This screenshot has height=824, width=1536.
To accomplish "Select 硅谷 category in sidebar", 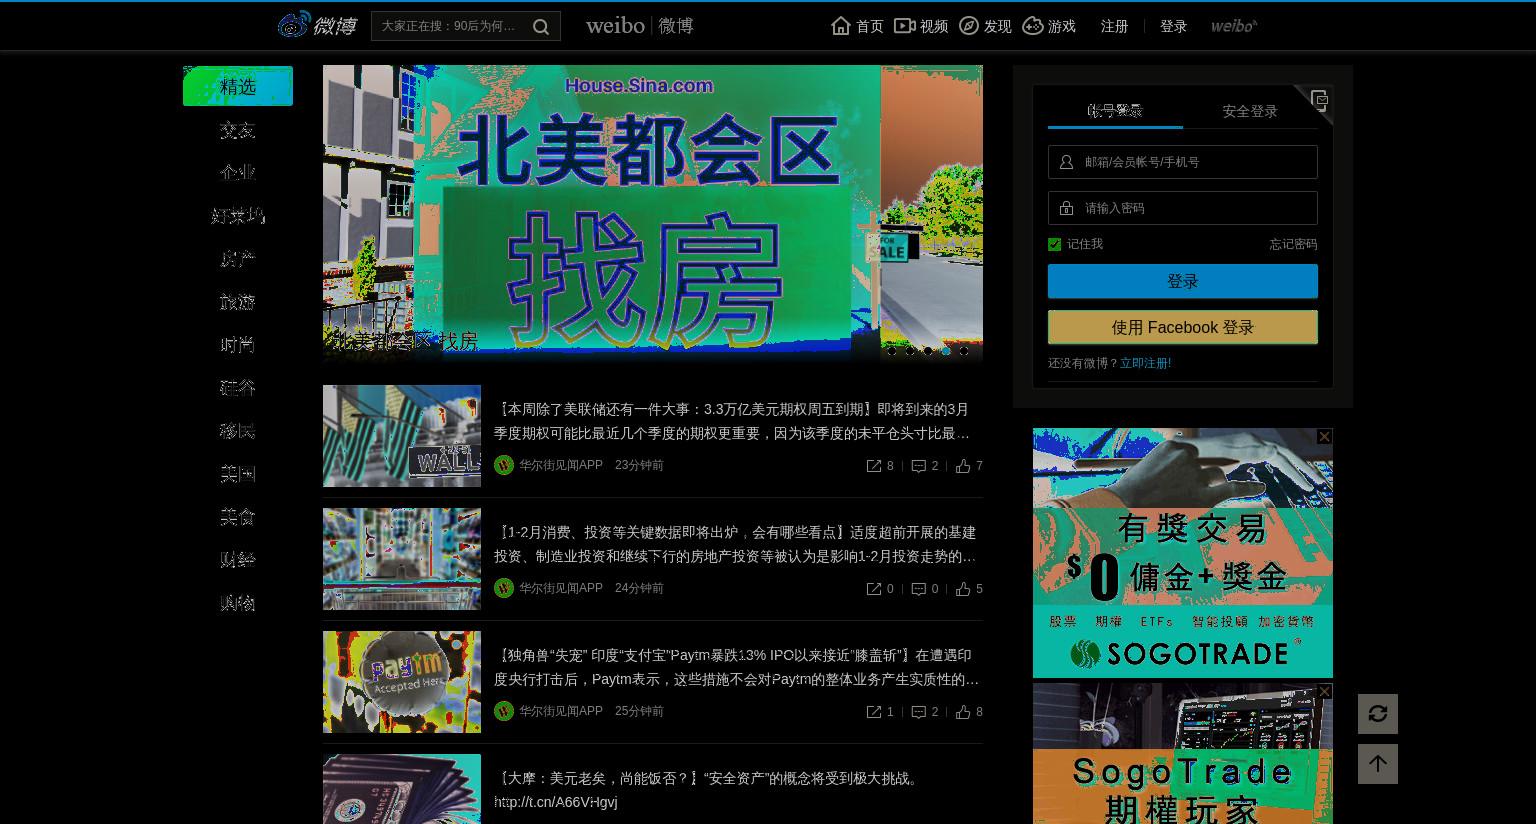I will click(238, 388).
